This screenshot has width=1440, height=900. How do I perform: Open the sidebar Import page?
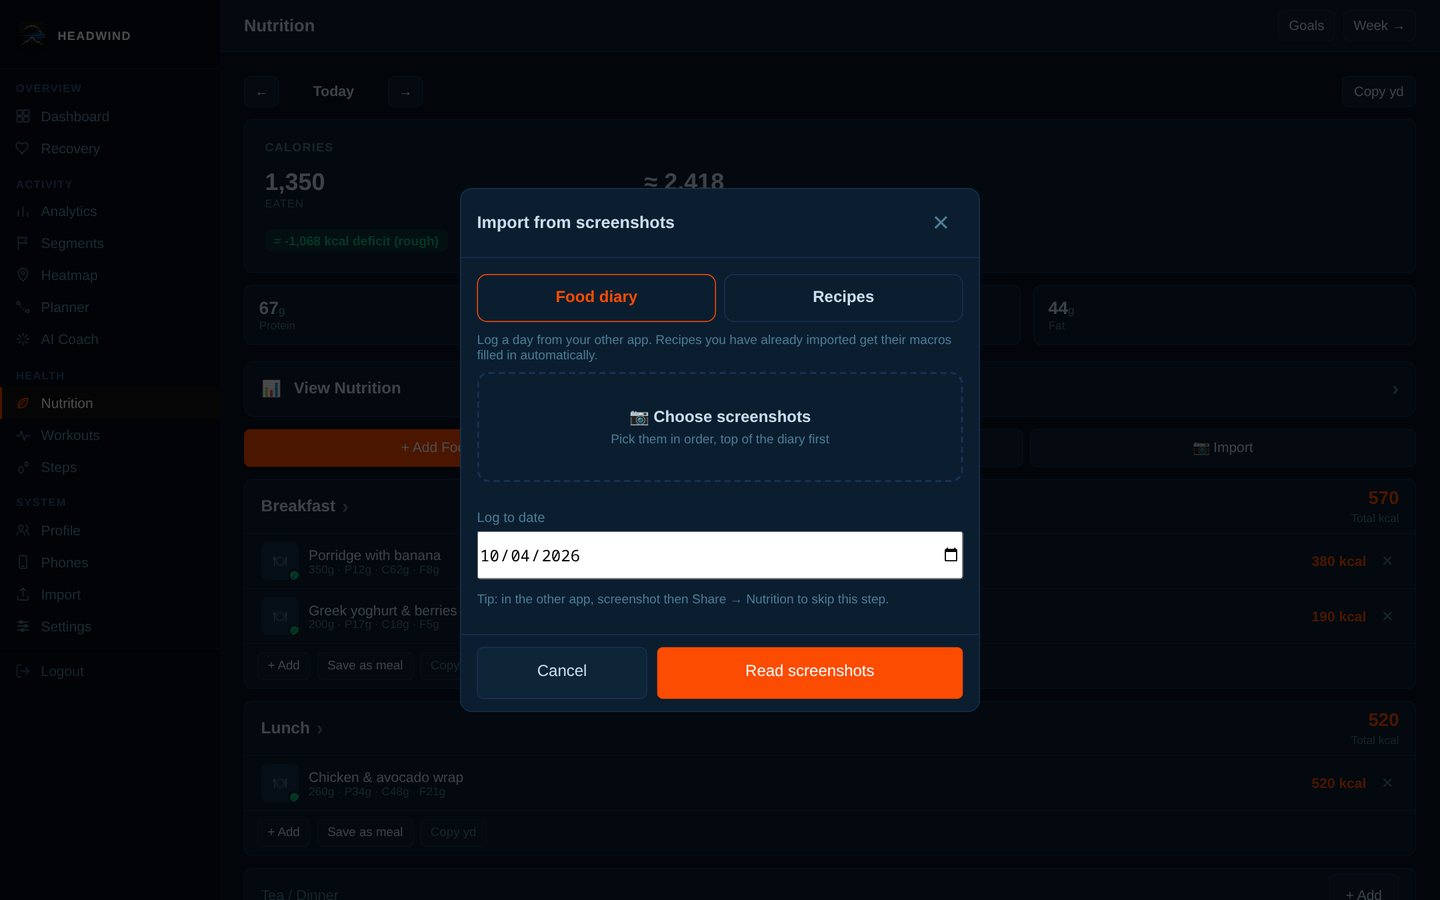[x=110, y=595]
